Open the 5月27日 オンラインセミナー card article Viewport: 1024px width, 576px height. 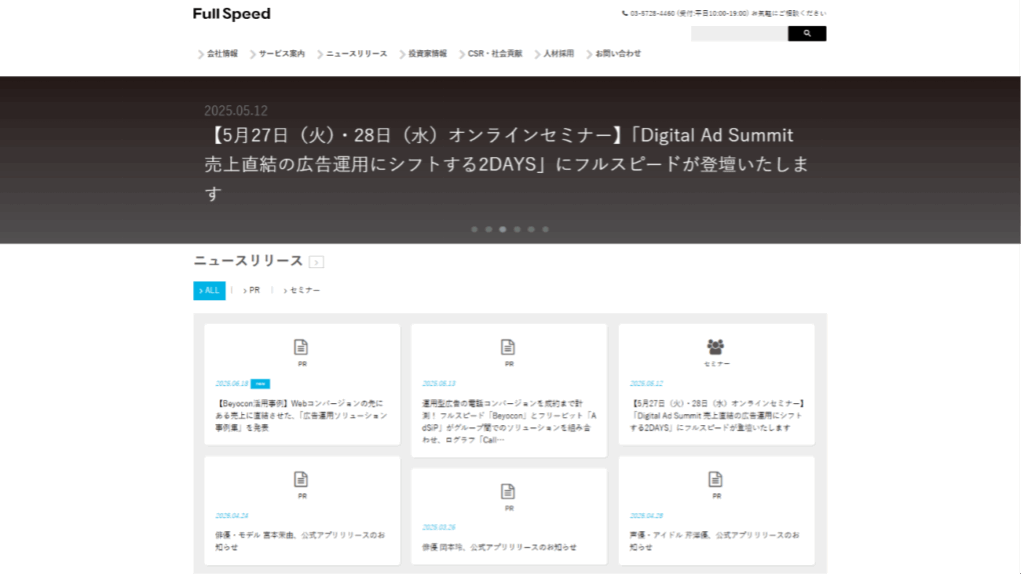[x=716, y=415]
